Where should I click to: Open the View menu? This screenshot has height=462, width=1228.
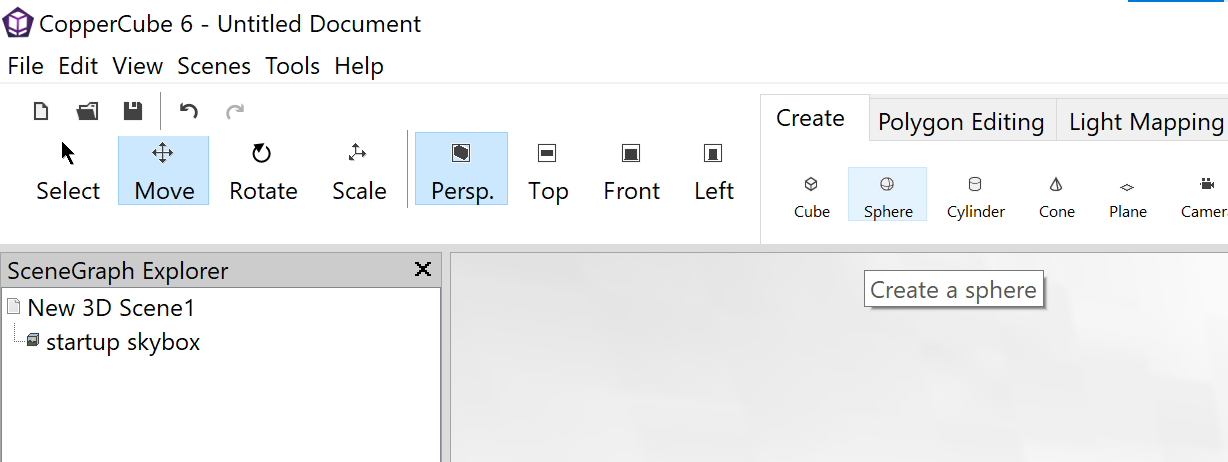coord(138,66)
